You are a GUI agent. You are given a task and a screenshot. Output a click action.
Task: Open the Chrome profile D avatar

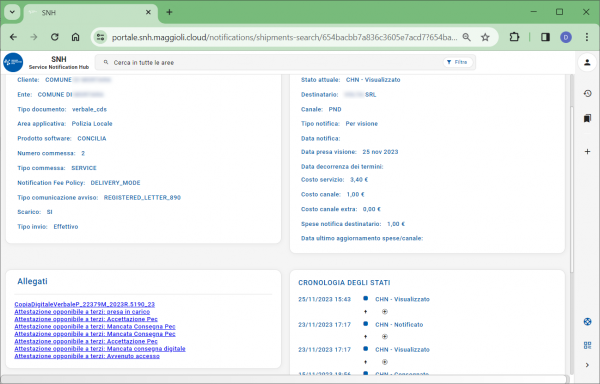[566, 37]
